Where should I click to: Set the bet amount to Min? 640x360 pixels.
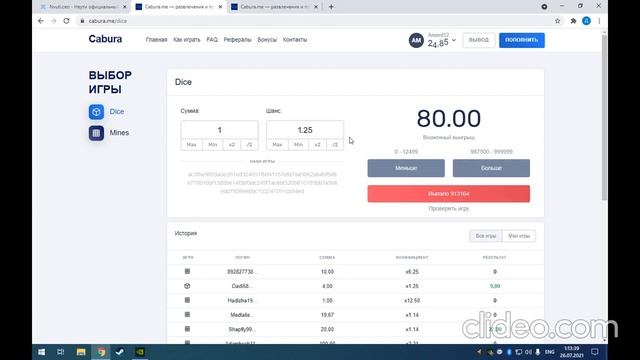click(x=213, y=144)
